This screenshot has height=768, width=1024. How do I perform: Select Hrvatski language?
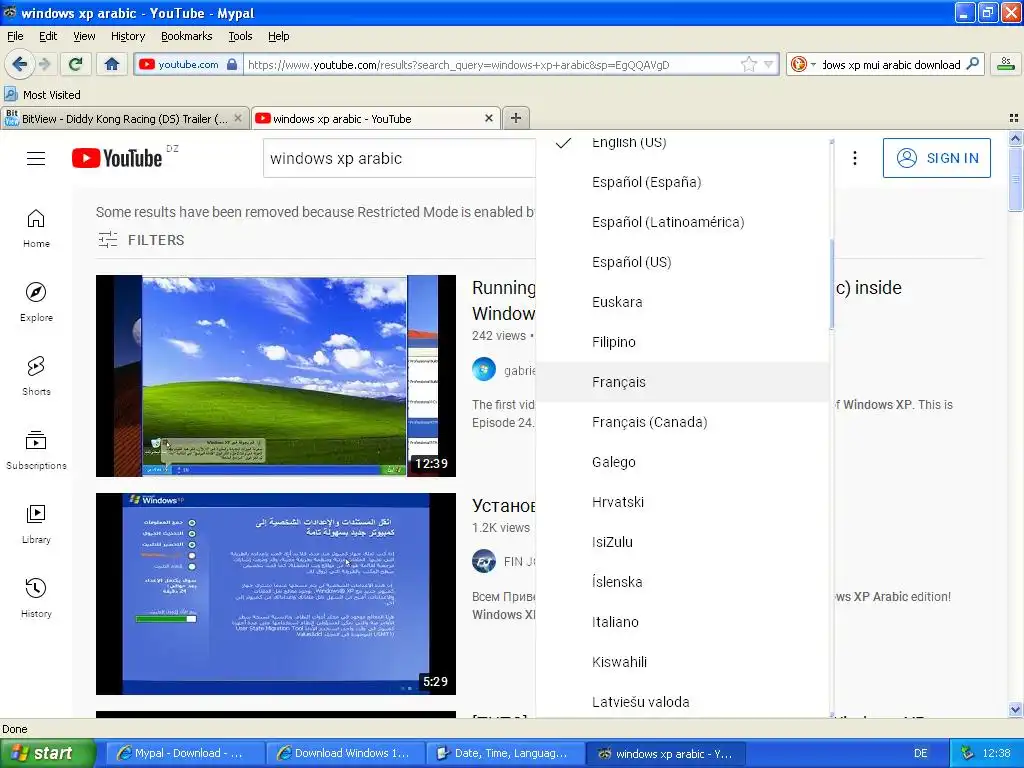(x=683, y=502)
